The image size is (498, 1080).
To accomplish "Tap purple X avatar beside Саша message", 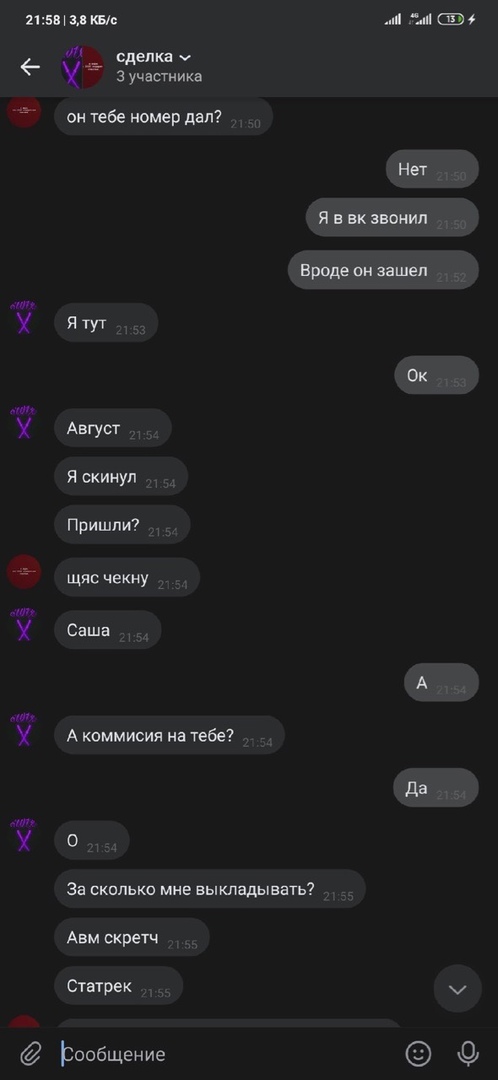I will [x=24, y=625].
